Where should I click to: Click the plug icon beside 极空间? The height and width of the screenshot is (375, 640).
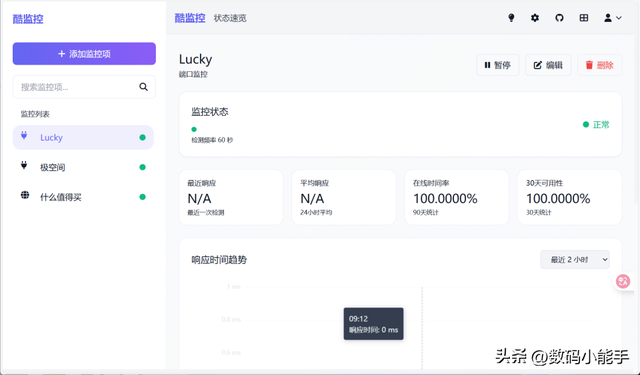pos(24,165)
